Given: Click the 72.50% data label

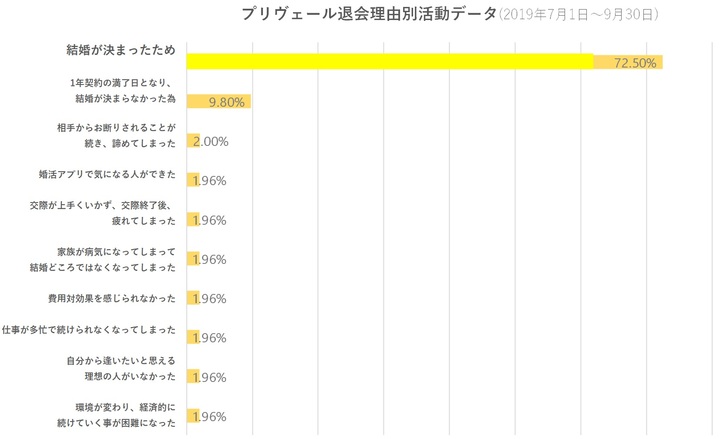Looking at the screenshot, I should pos(634,62).
